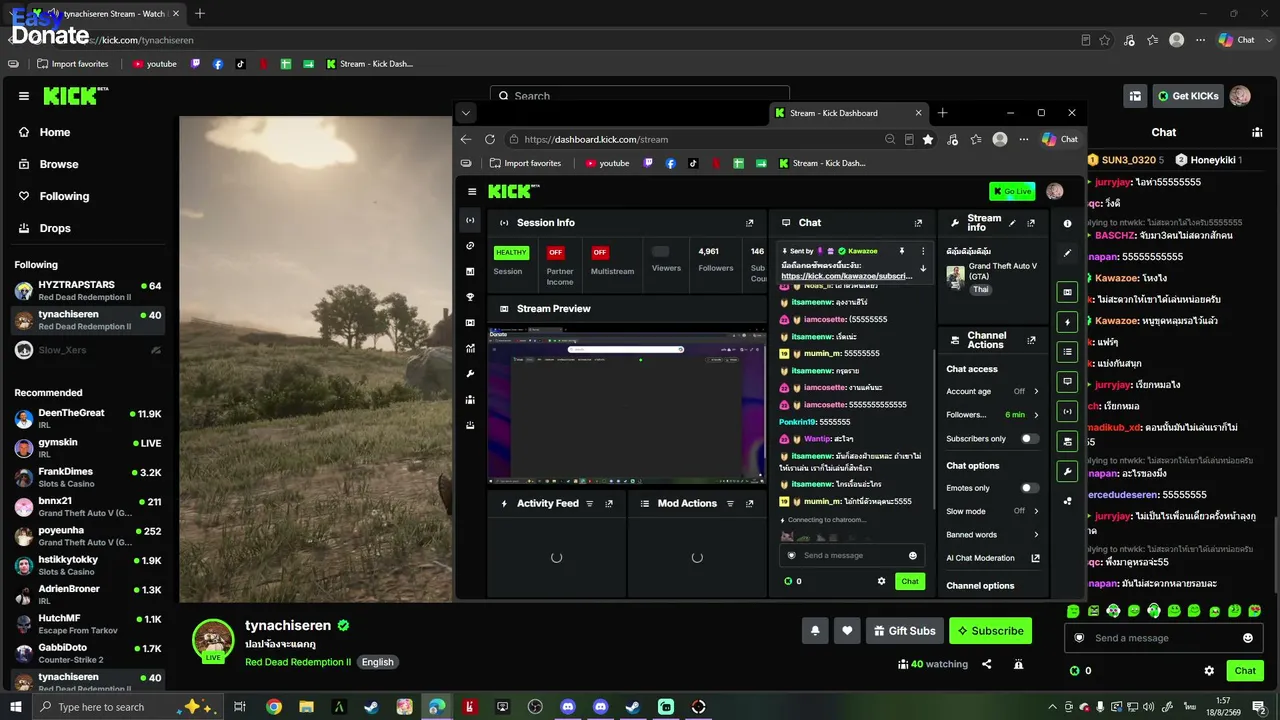The height and width of the screenshot is (720, 1280).
Task: Toggle the Subscribers only switch
Action: (x=1029, y=439)
